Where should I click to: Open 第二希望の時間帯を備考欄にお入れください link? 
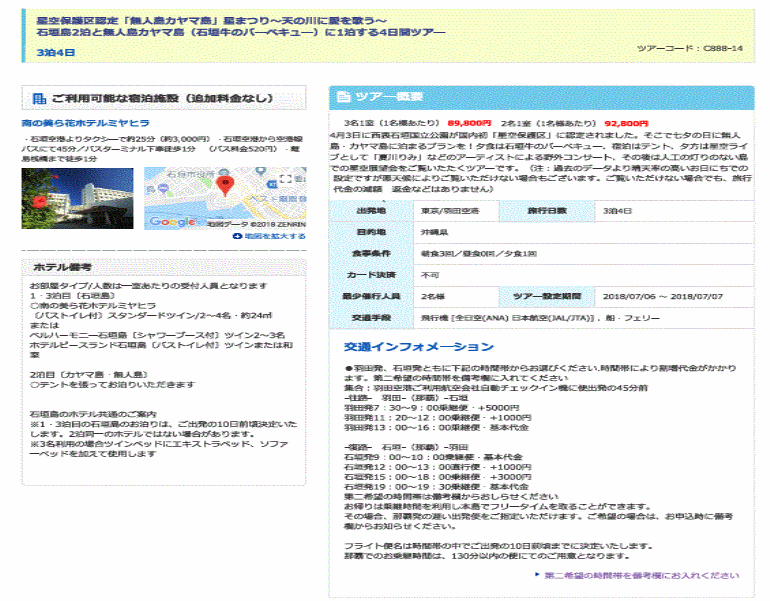[x=642, y=575]
